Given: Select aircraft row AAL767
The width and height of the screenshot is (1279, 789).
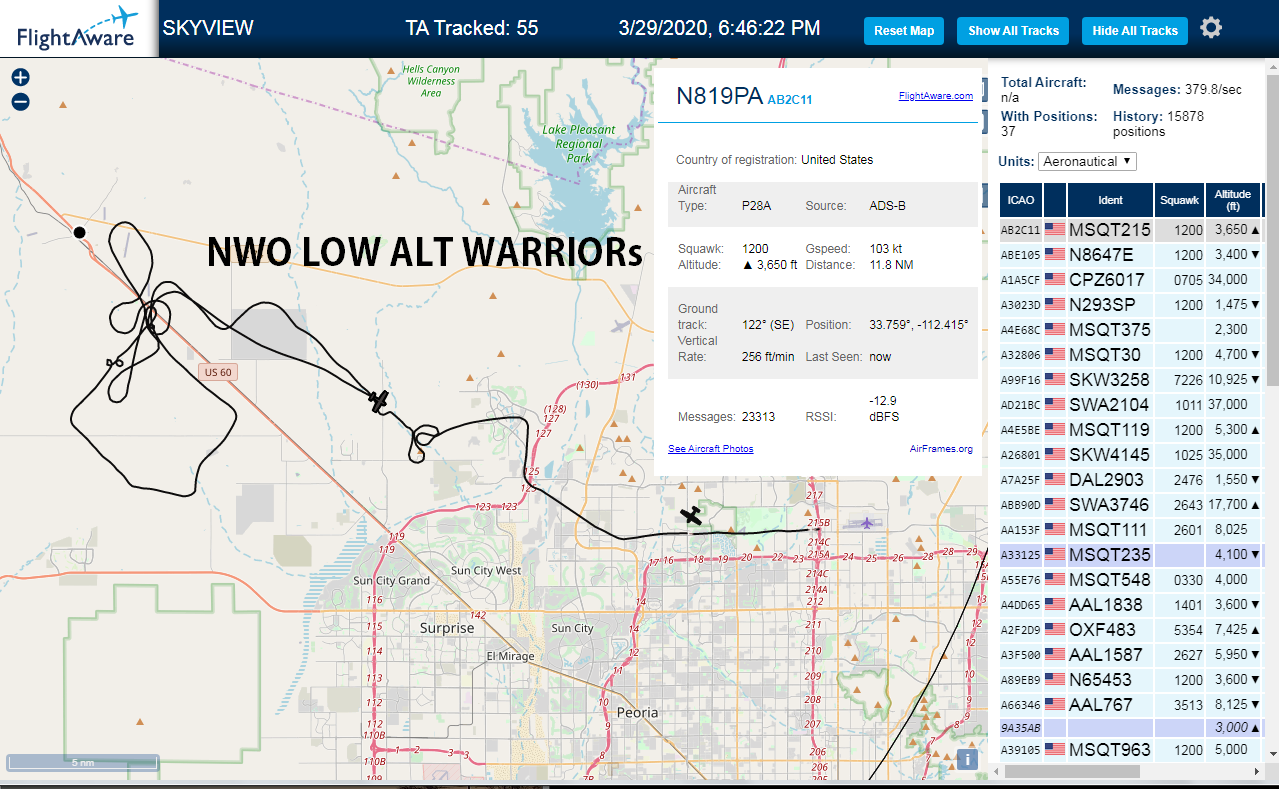Looking at the screenshot, I should click(1132, 704).
